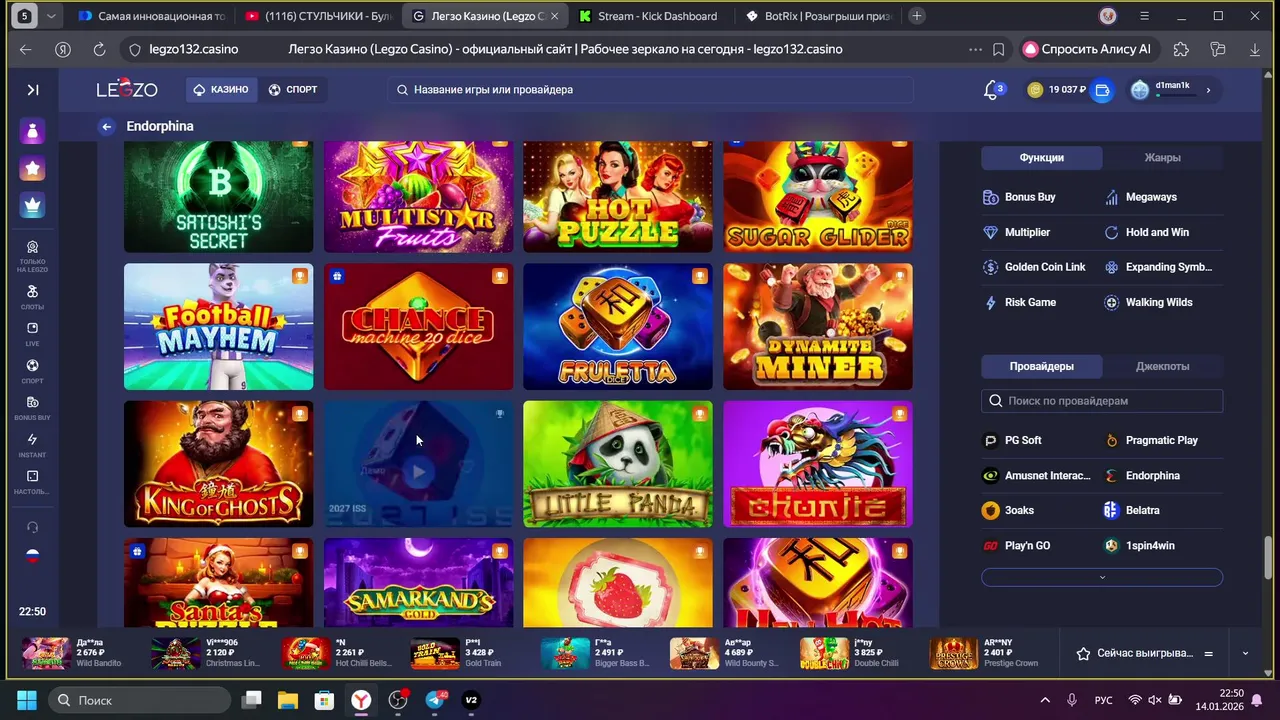Focus the provider search field
Viewport: 1280px width, 720px height.
point(1102,401)
